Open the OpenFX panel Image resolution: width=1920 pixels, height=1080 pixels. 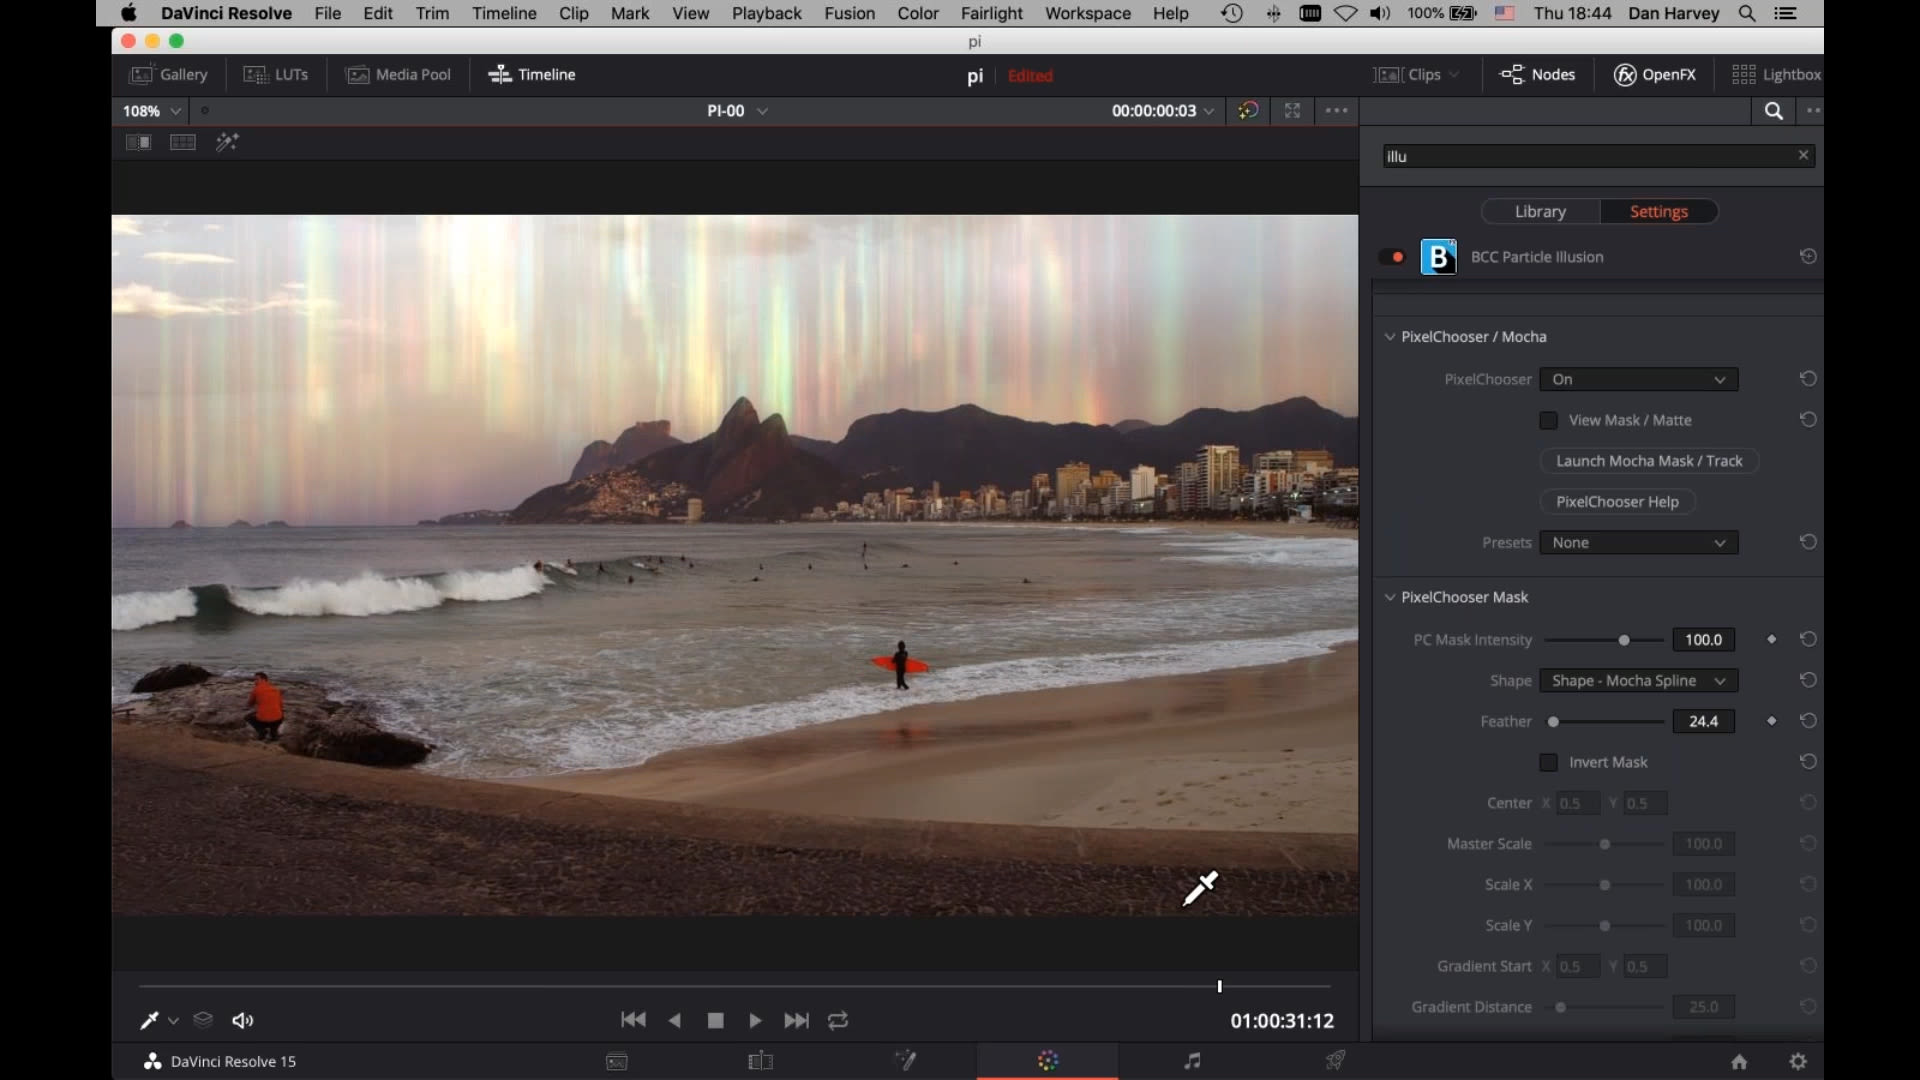click(1652, 74)
